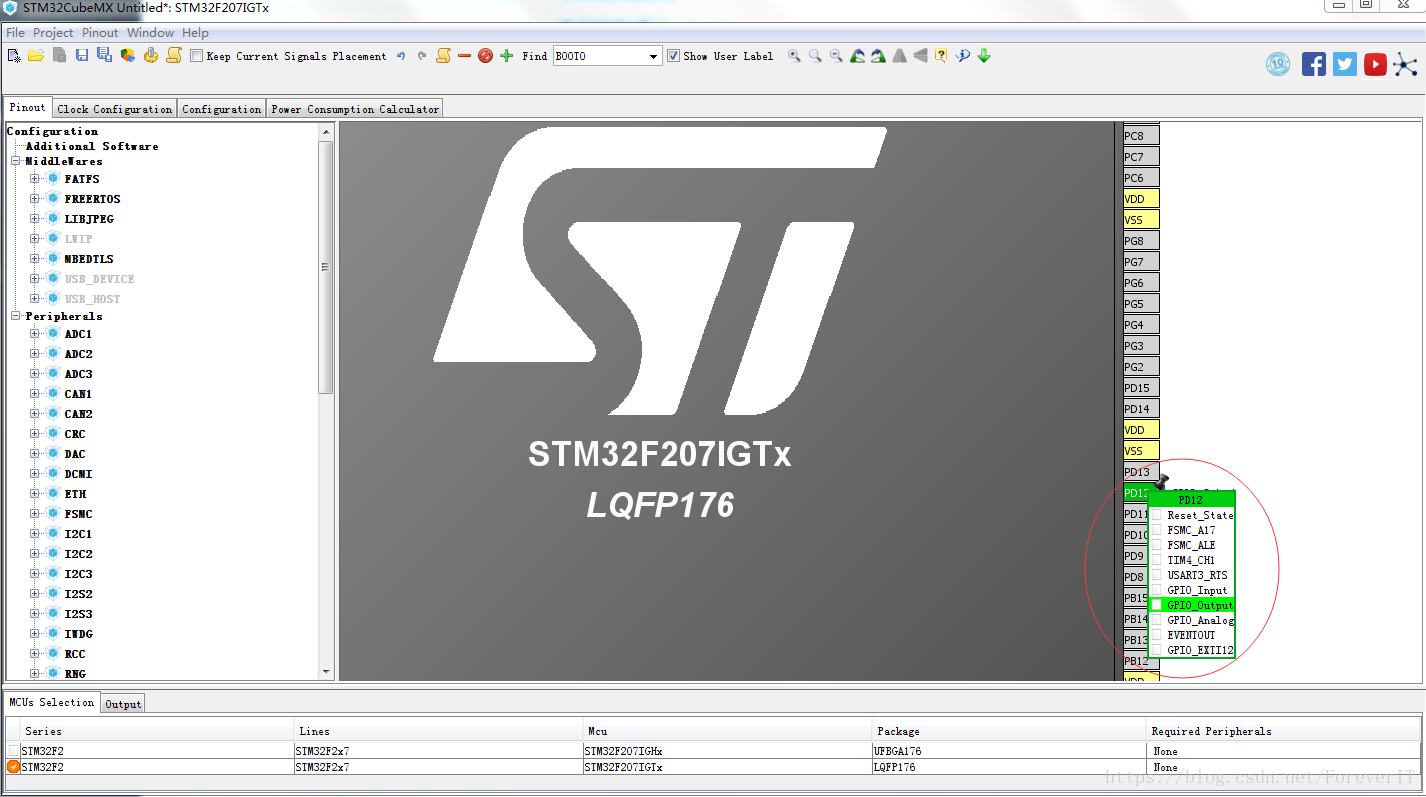Collapse the Peripherals tree section

point(16,316)
